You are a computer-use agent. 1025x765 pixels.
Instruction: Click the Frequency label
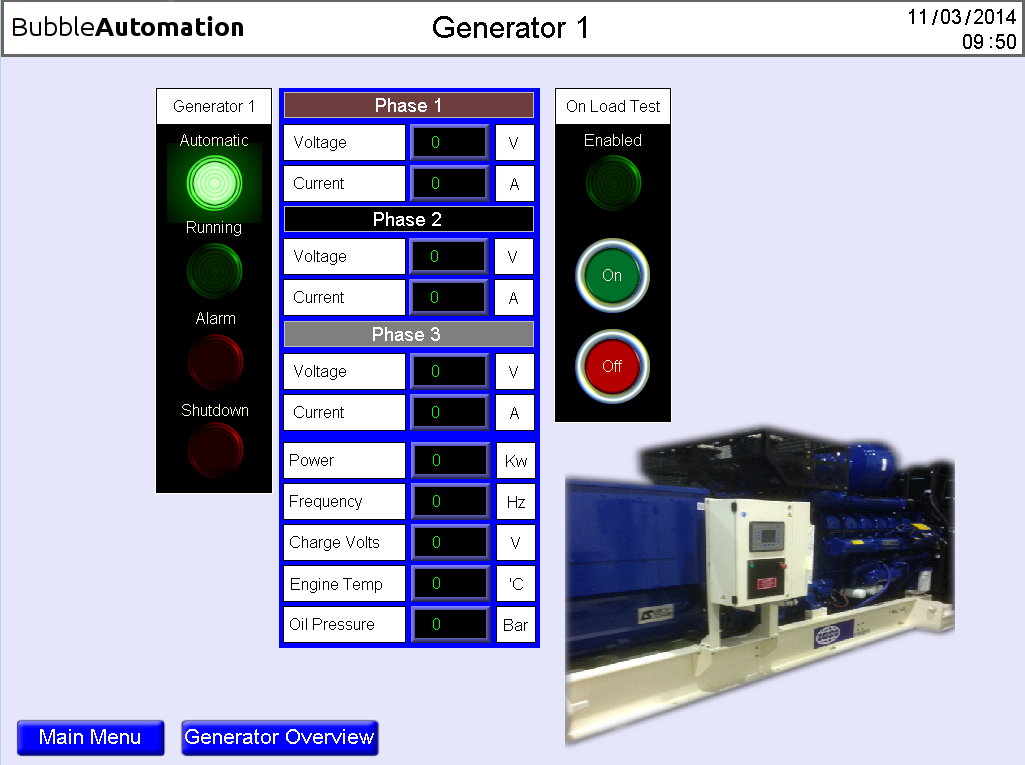344,502
